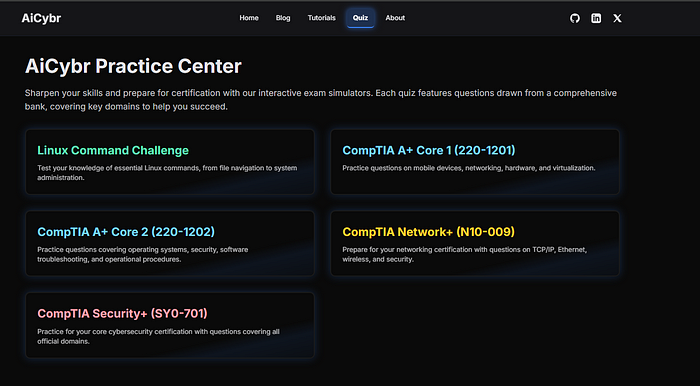This screenshot has height=386, width=700.
Task: Click text about mobile devices, networking, hardware
Action: [x=469, y=168]
